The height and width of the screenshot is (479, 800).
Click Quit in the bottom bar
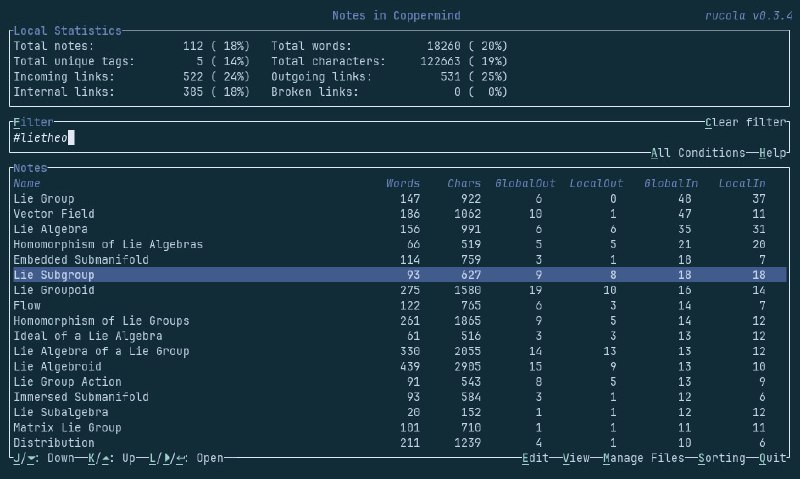click(772, 458)
